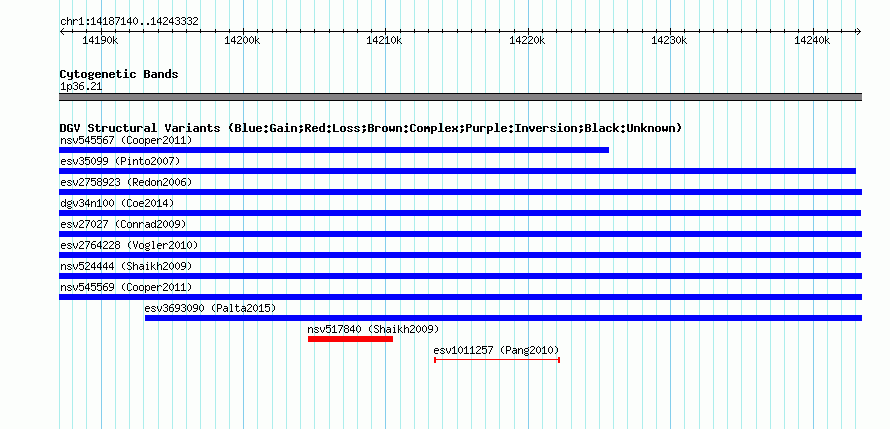Open the nsv524444 (Shaikh2009) label
This screenshot has height=429, width=890.
[126, 266]
